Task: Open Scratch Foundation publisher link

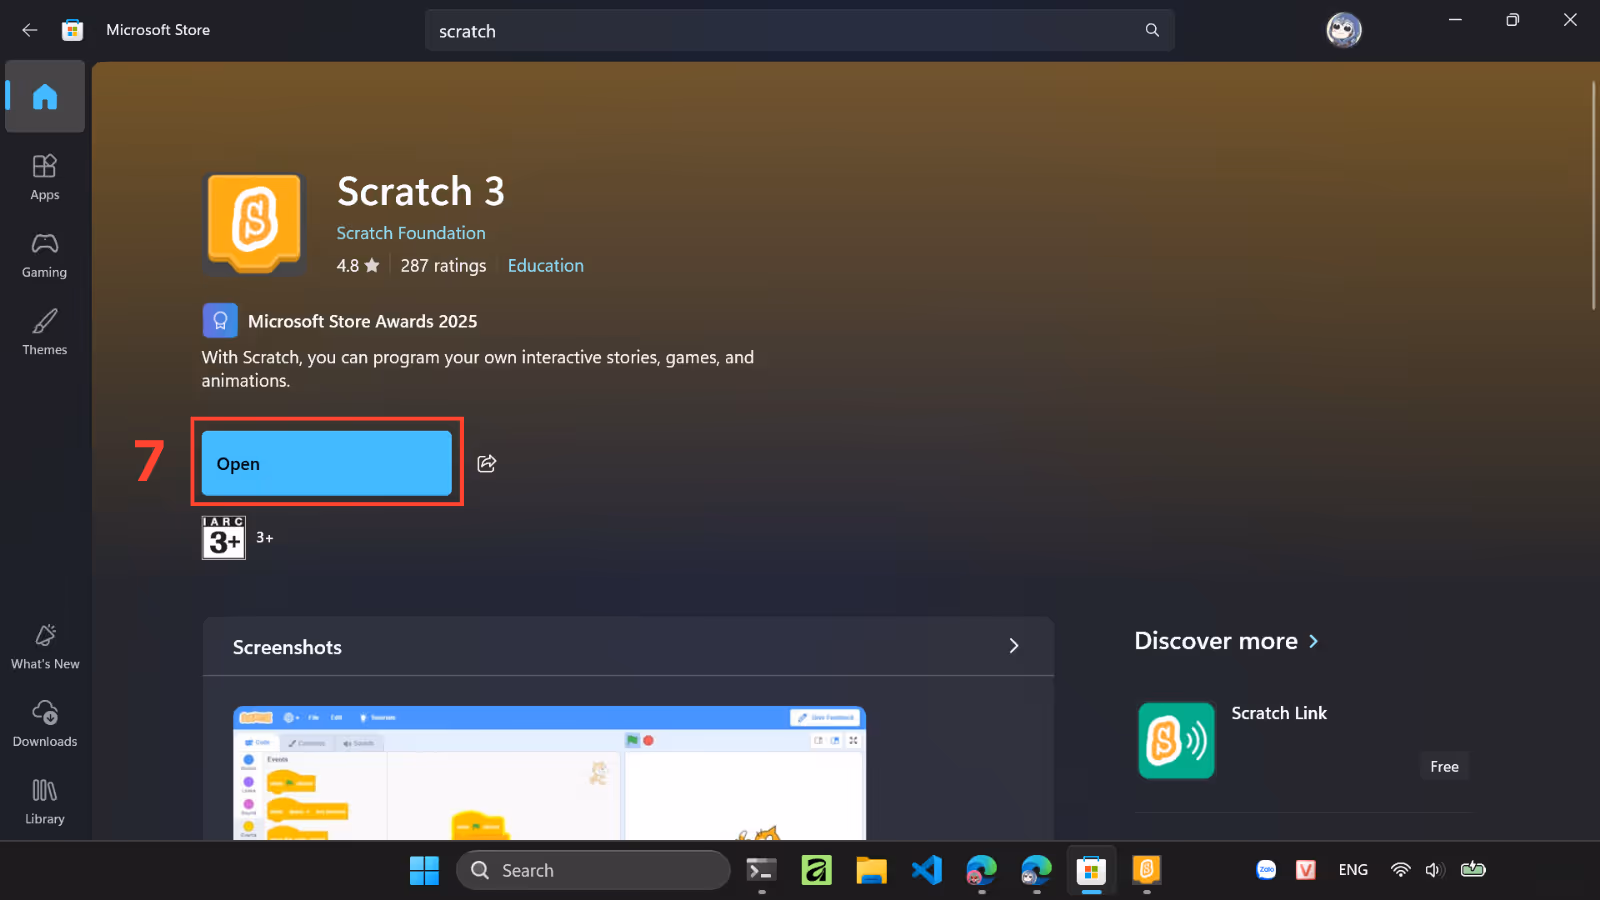Action: [411, 233]
